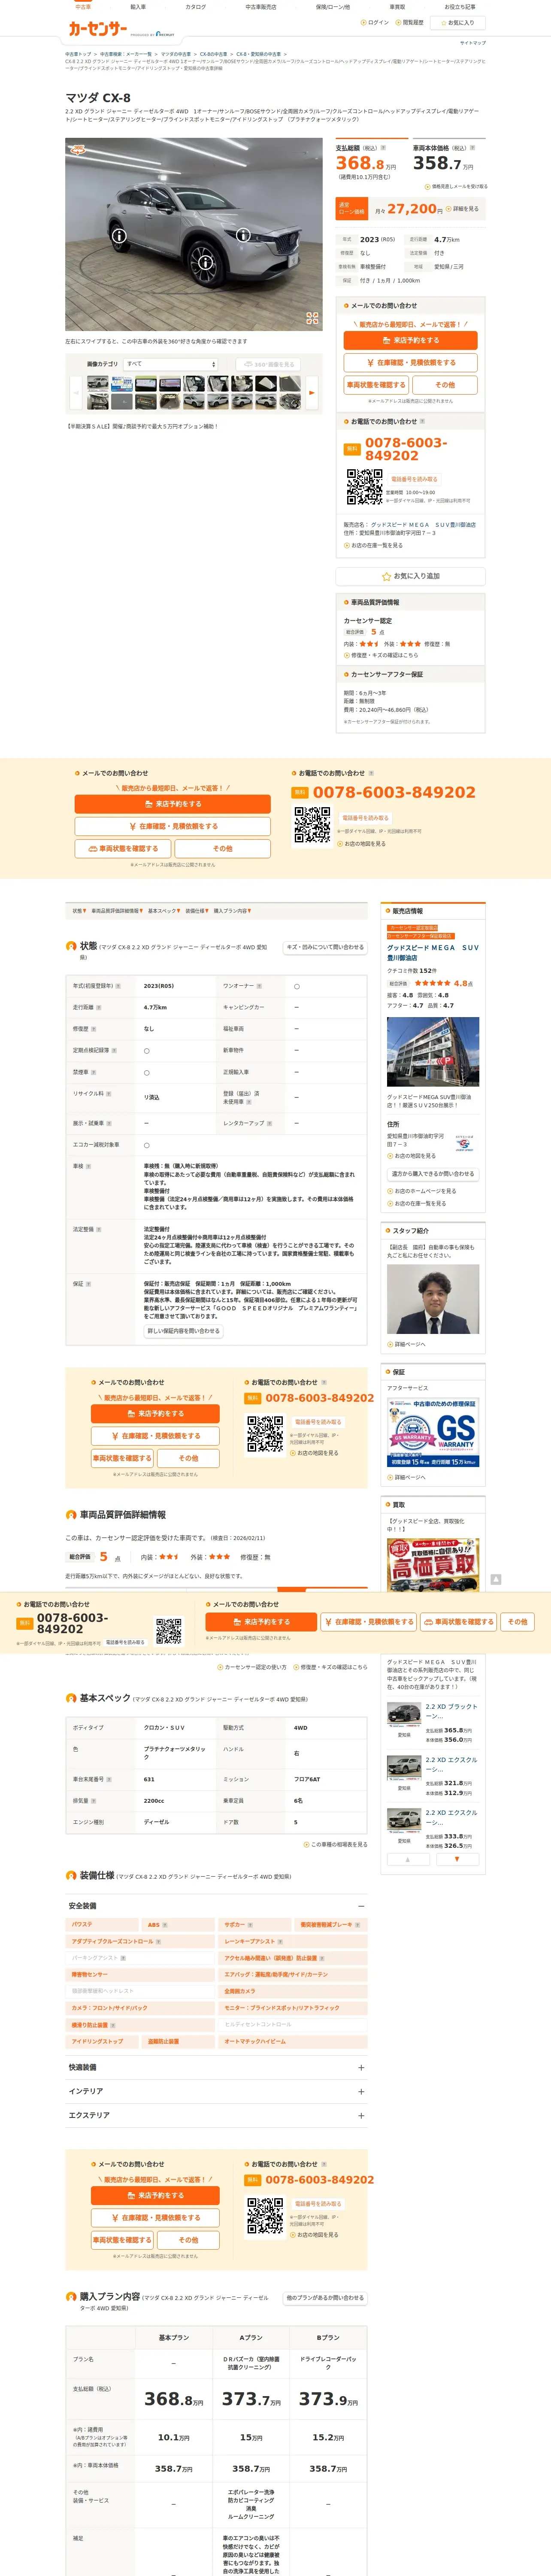
Task: Jump to 購入プラン内容 via the anchor navigation
Action: click(x=232, y=911)
